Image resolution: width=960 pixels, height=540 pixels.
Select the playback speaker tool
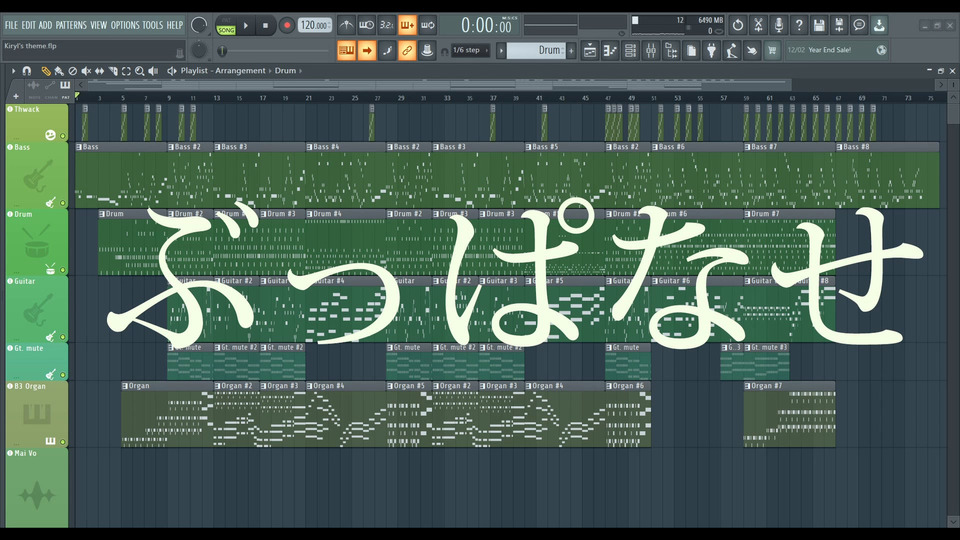point(153,71)
